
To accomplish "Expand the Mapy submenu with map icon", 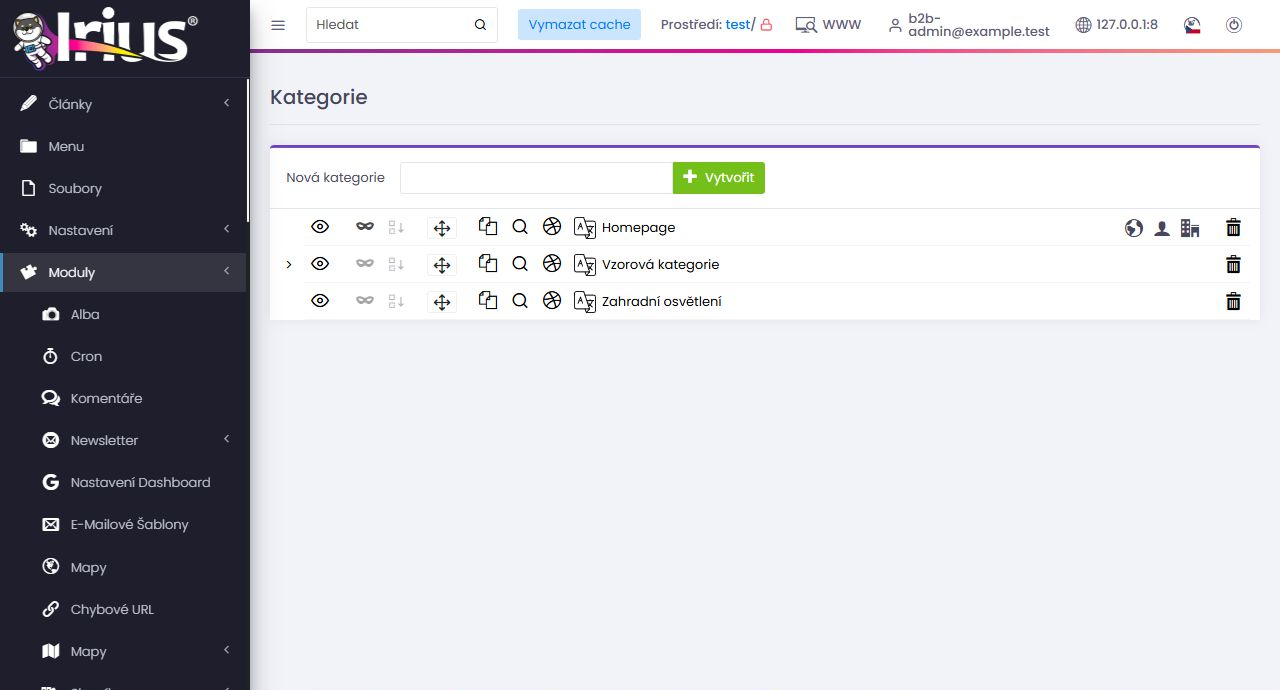I will pos(227,650).
